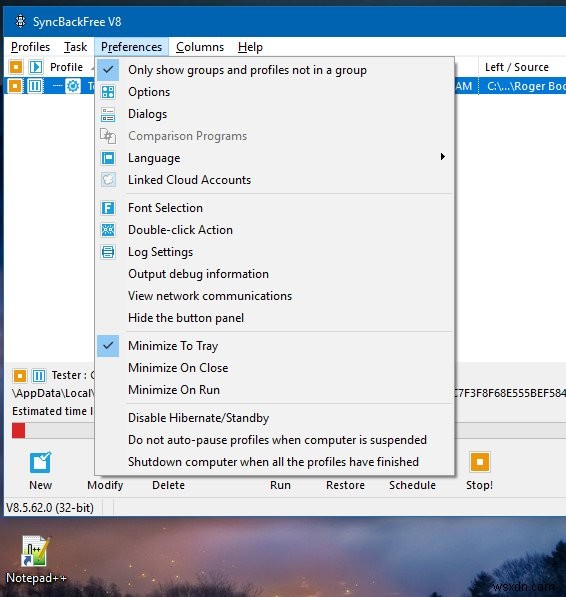Enable Minimize On Close
The height and width of the screenshot is (597, 566).
point(275,368)
